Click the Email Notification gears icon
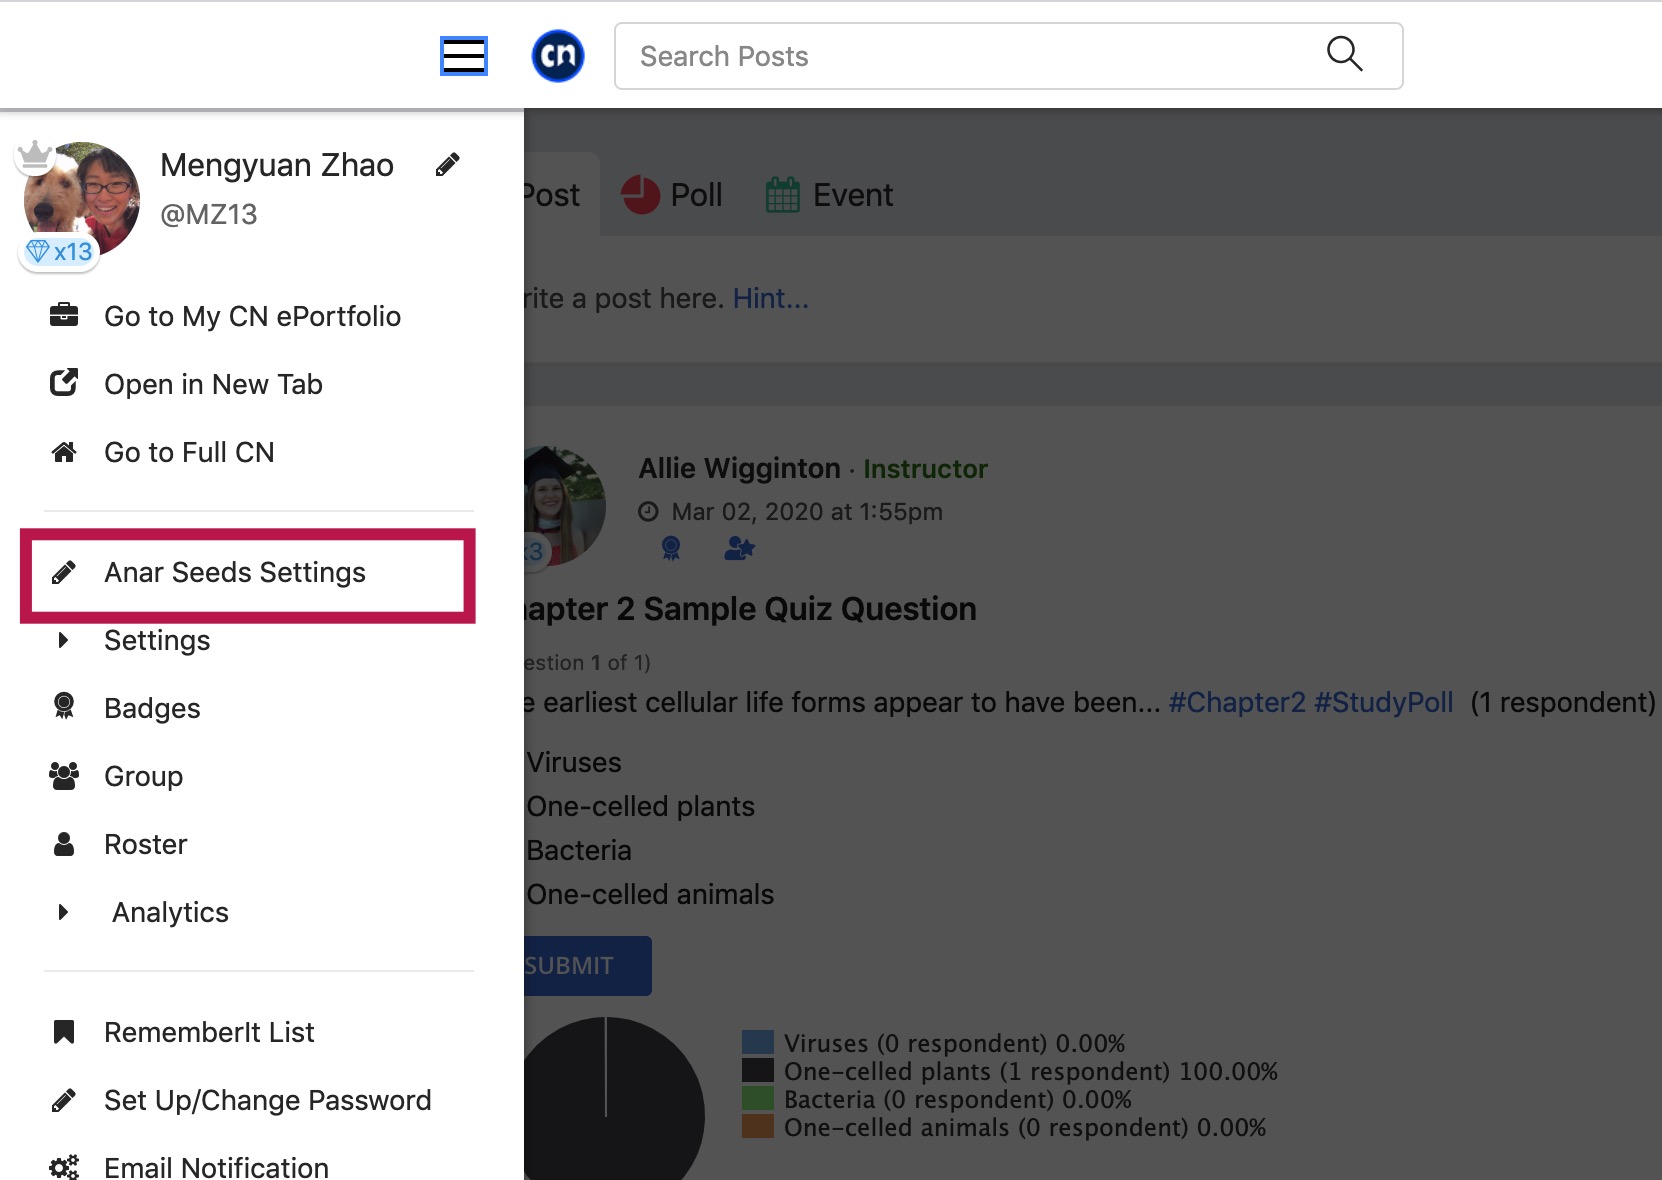Viewport: 1662px width, 1180px height. [x=64, y=1167]
